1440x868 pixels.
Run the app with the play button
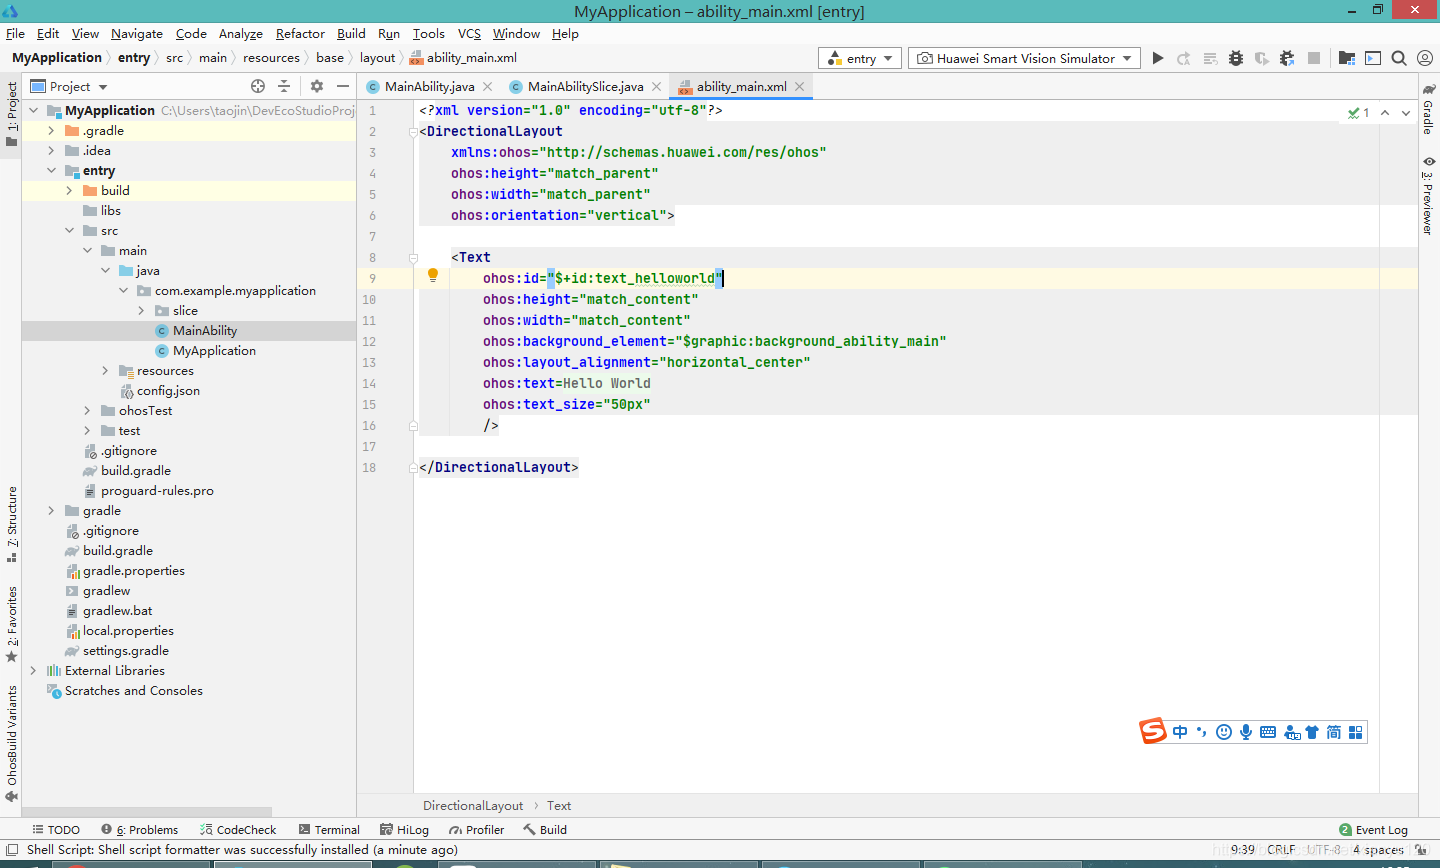pyautogui.click(x=1158, y=58)
